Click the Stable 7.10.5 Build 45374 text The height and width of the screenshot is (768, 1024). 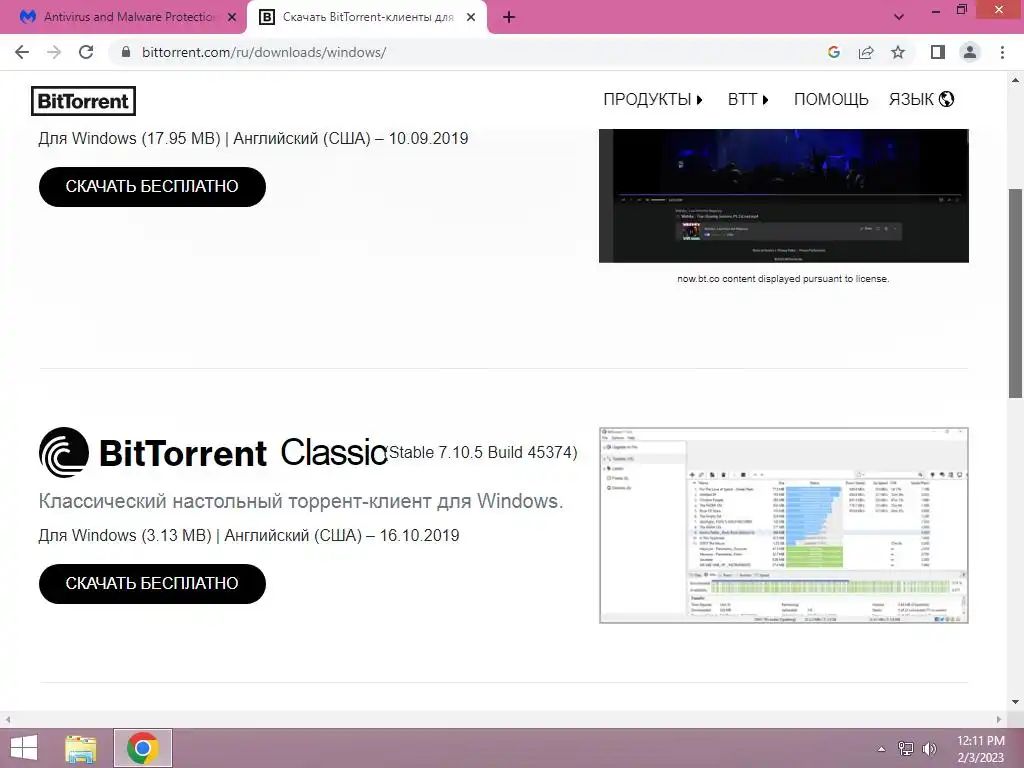click(x=482, y=453)
